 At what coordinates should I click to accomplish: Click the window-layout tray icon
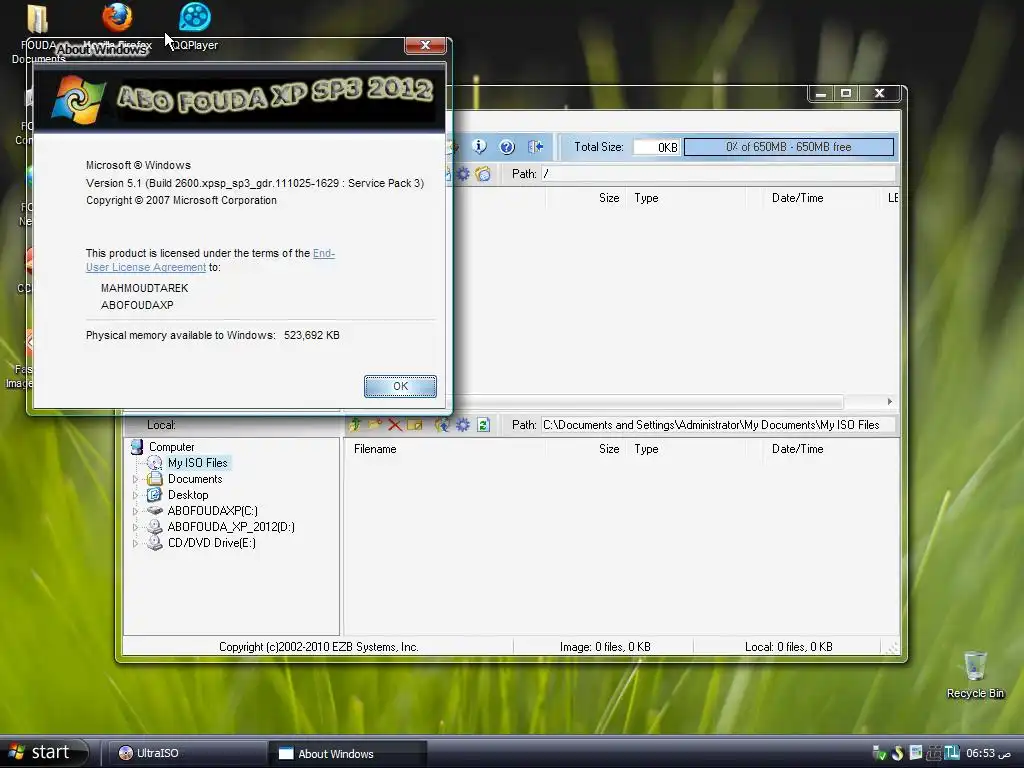(x=916, y=752)
